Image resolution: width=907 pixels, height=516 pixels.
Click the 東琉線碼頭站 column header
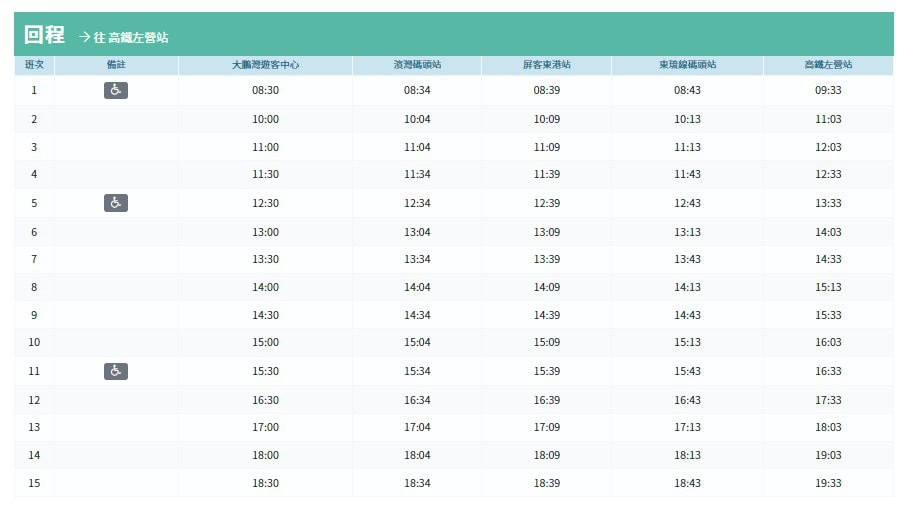(687, 65)
